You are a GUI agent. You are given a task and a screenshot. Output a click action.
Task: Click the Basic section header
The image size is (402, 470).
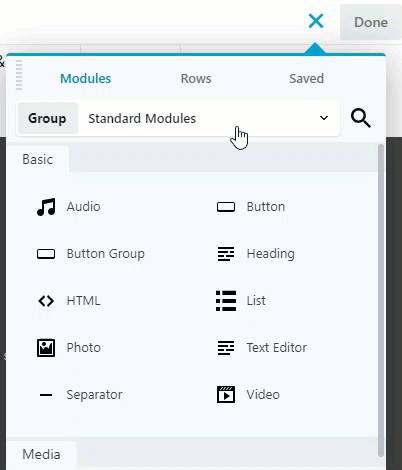point(38,159)
